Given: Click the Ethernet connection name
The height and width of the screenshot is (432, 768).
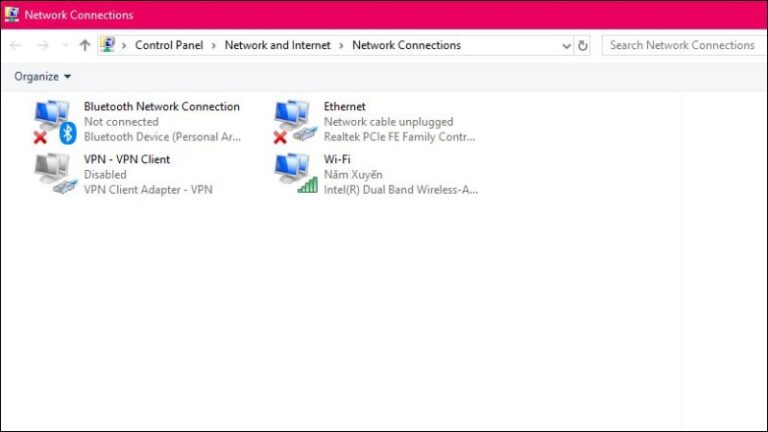Looking at the screenshot, I should coord(344,106).
